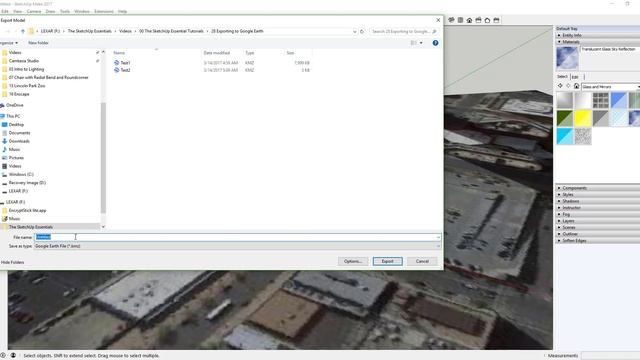This screenshot has width=640, height=360.
Task: Click the third toolbar house icon
Action: point(469,20)
